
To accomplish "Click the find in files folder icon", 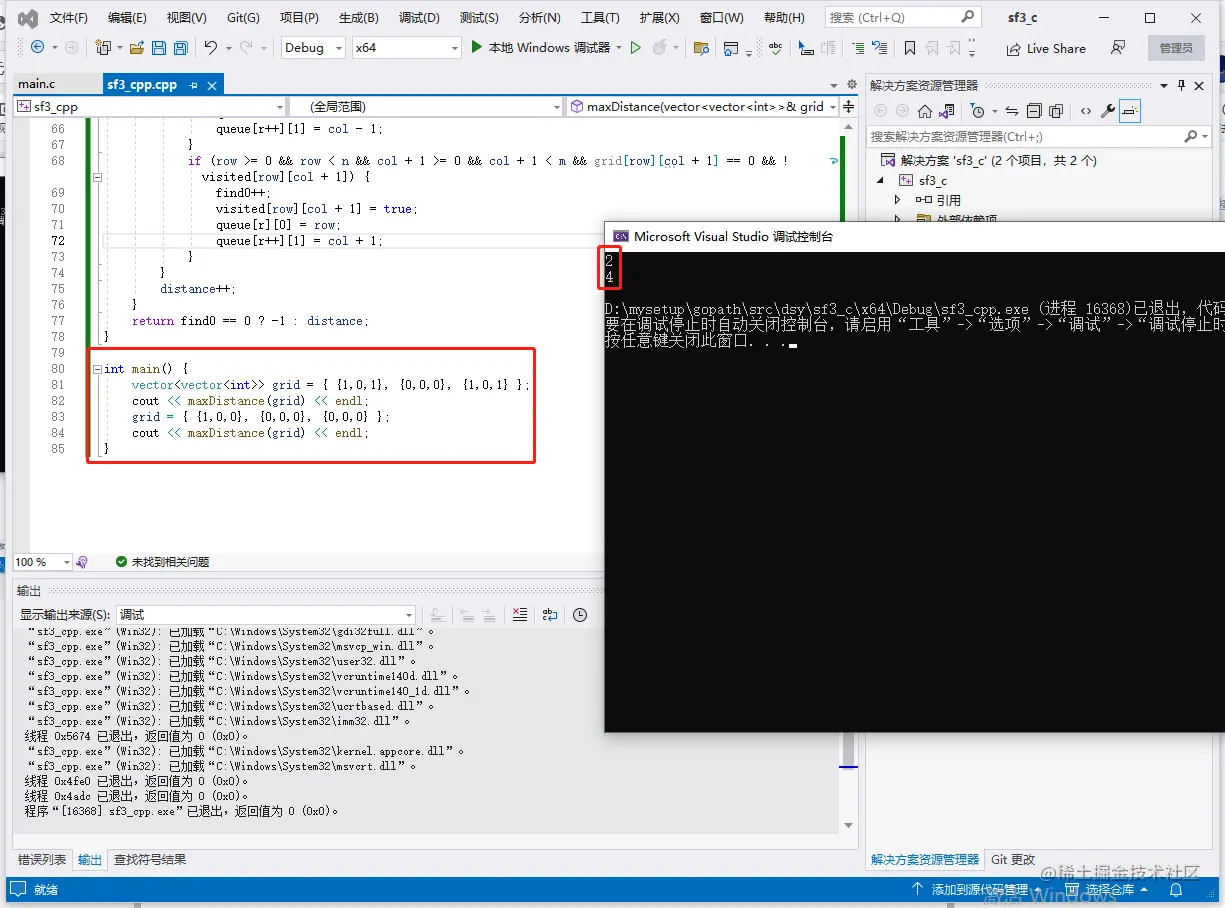I will coord(701,47).
